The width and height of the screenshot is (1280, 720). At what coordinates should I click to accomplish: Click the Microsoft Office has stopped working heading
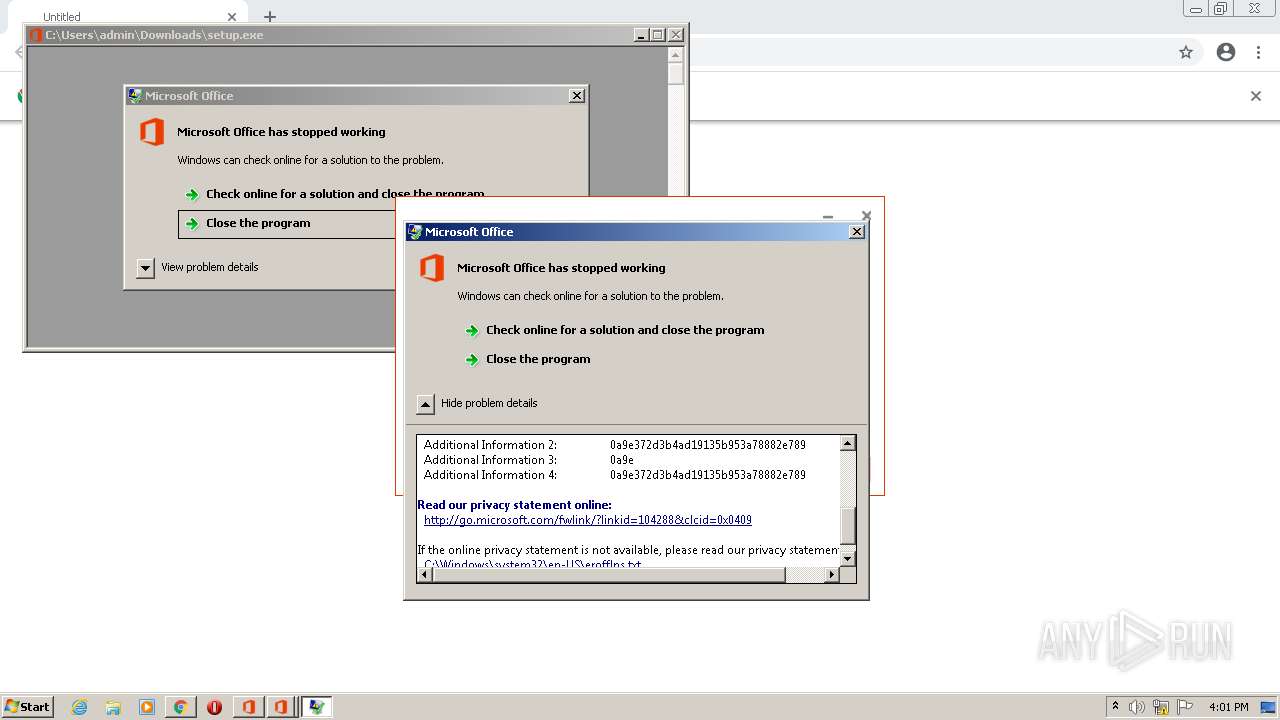561,268
